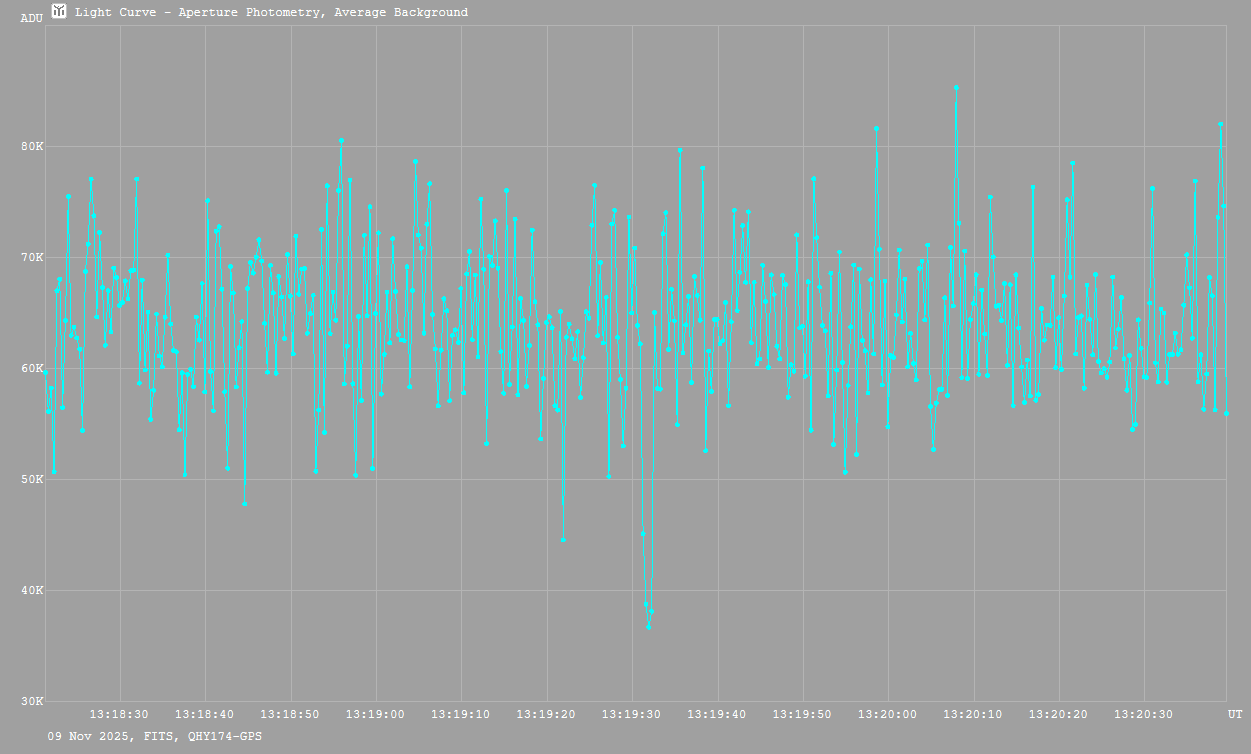Select the 13:20:00 time axis label
Viewport: 1251px width, 754px height.
click(x=888, y=714)
